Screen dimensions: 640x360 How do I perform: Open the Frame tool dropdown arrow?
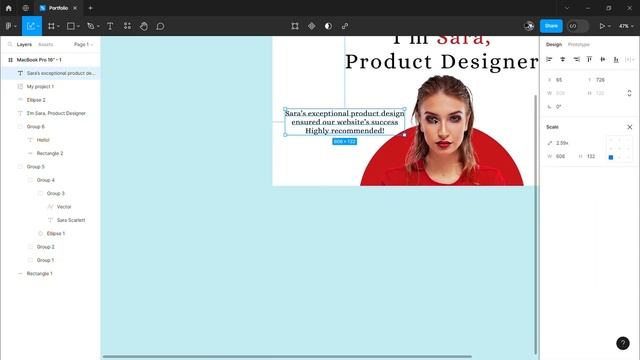(58, 26)
